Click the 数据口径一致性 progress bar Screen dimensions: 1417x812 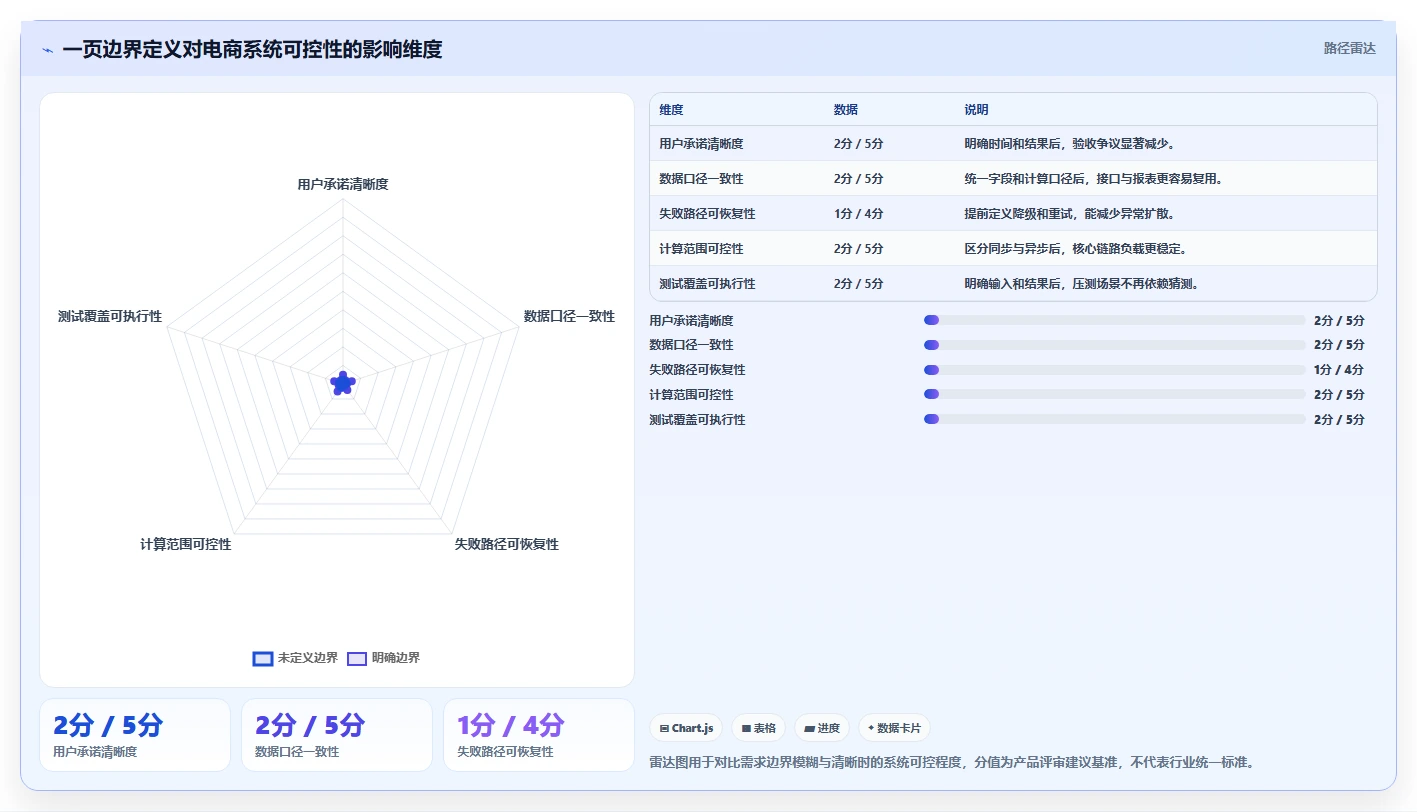[1115, 345]
